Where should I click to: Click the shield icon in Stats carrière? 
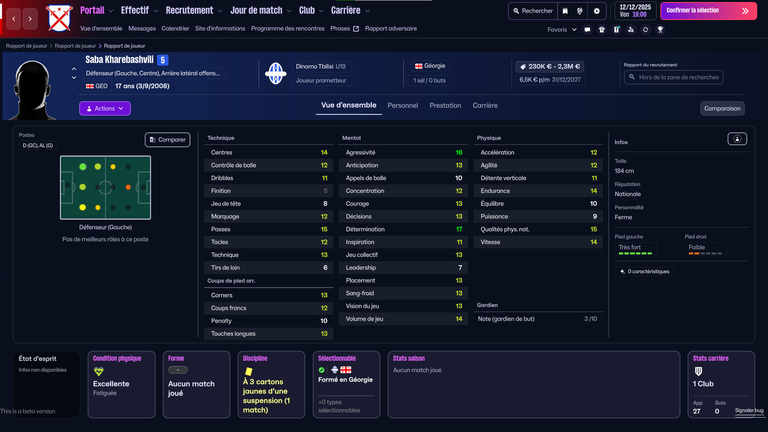click(x=698, y=372)
